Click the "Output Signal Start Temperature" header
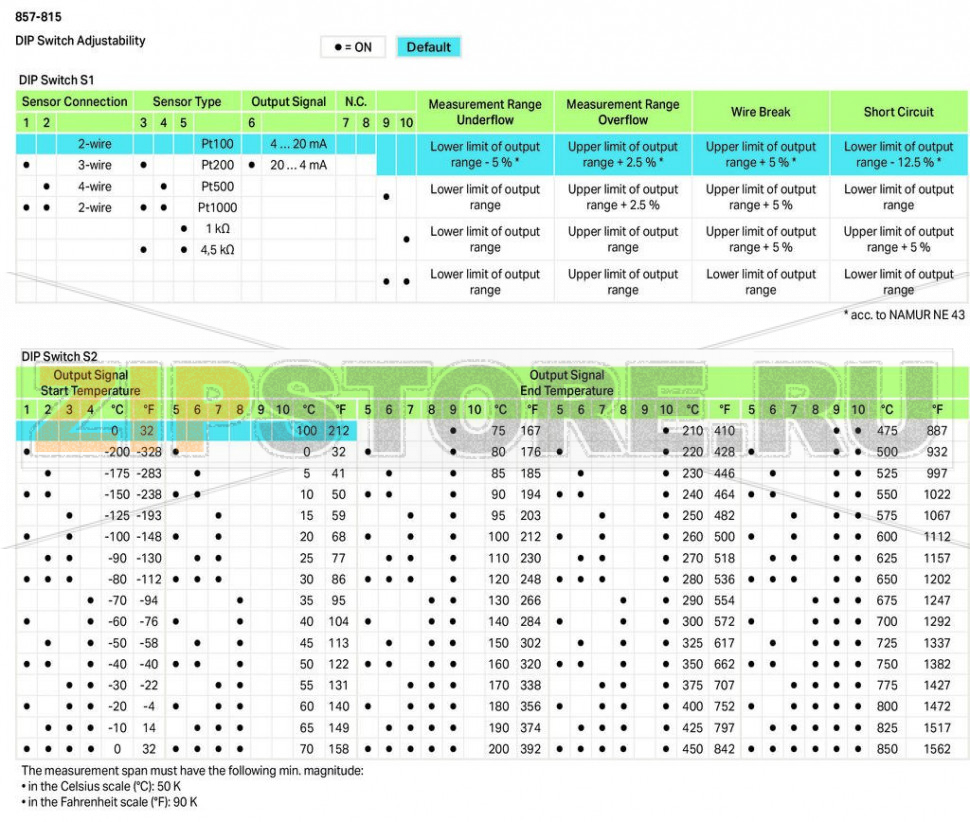Screen dimensions: 970x822 (90, 383)
